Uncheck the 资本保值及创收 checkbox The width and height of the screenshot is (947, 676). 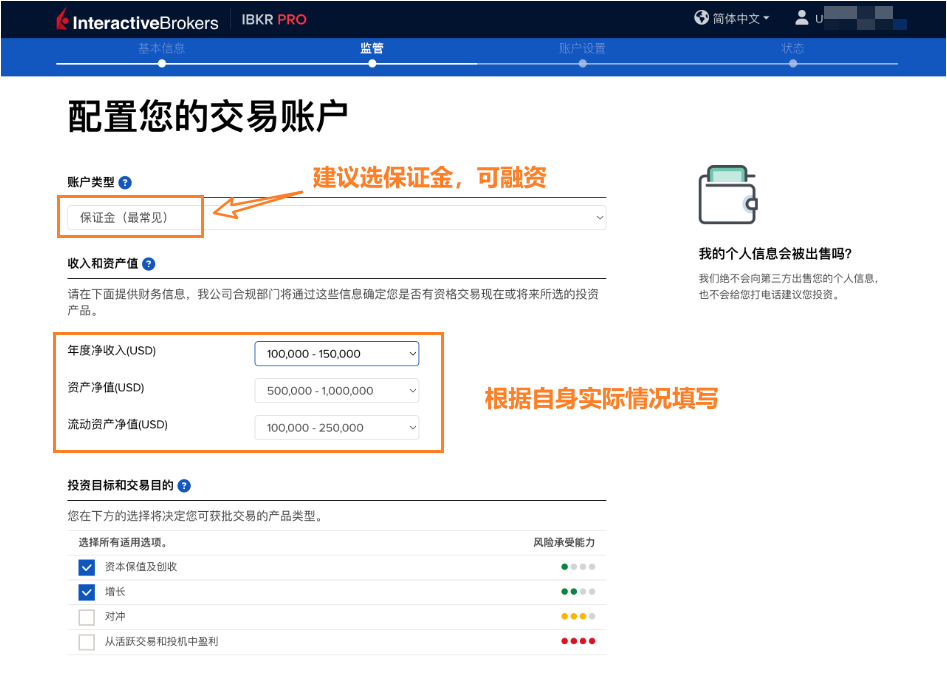pyautogui.click(x=87, y=567)
